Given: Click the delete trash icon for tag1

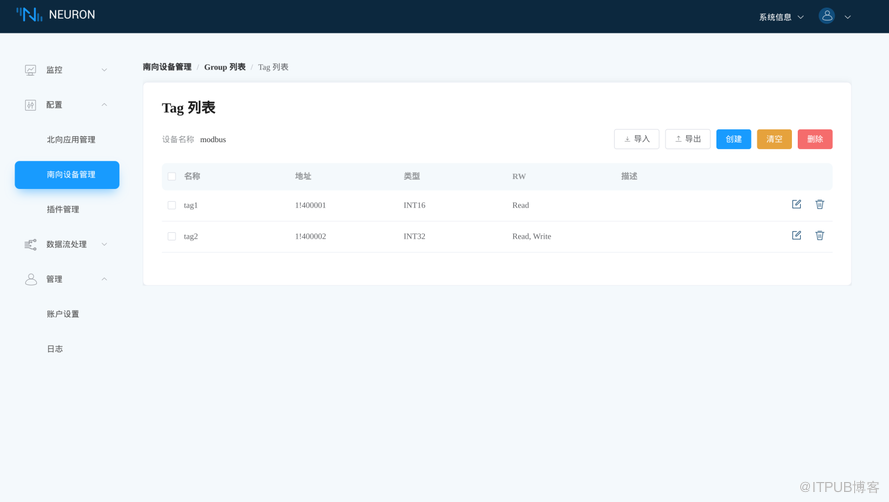Looking at the screenshot, I should click(819, 204).
